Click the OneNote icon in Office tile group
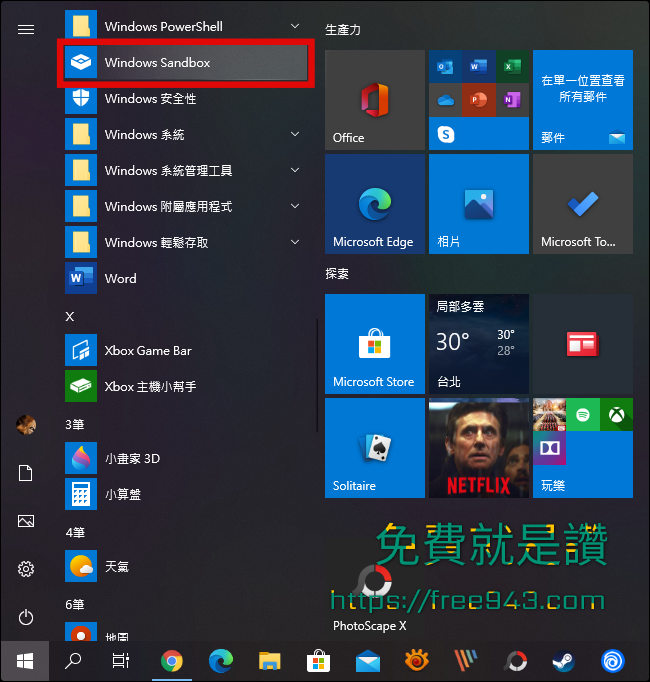Screen dimensions: 650x682 click(512, 100)
